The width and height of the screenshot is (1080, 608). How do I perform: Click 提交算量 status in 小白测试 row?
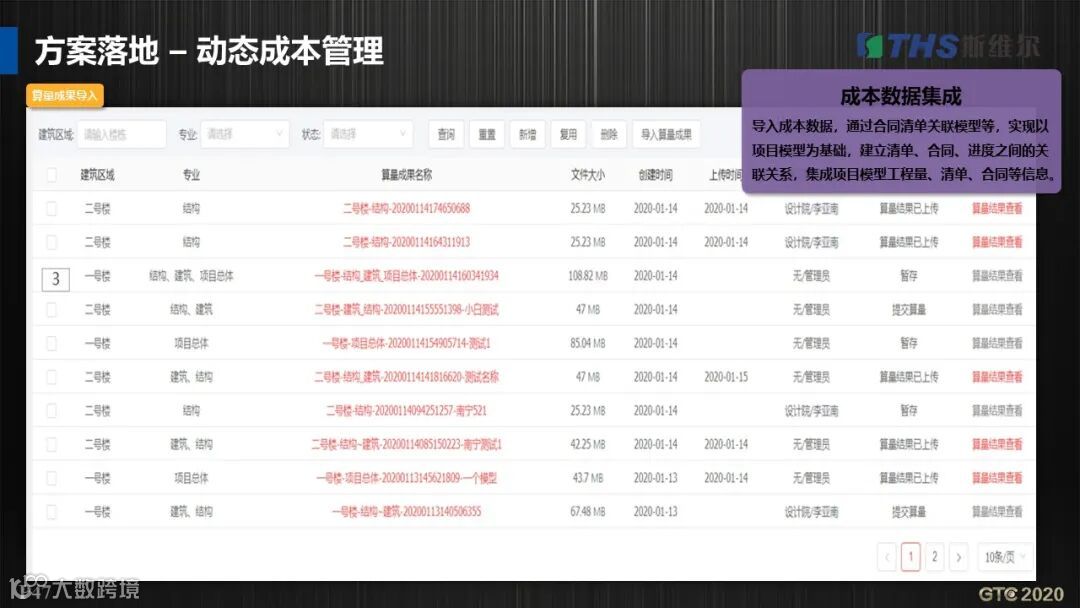pyautogui.click(x=908, y=309)
